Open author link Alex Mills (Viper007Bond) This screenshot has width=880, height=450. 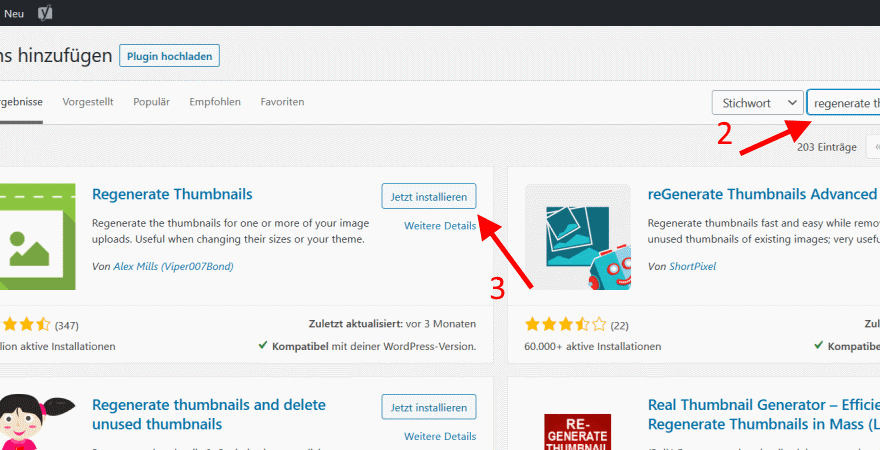173,267
